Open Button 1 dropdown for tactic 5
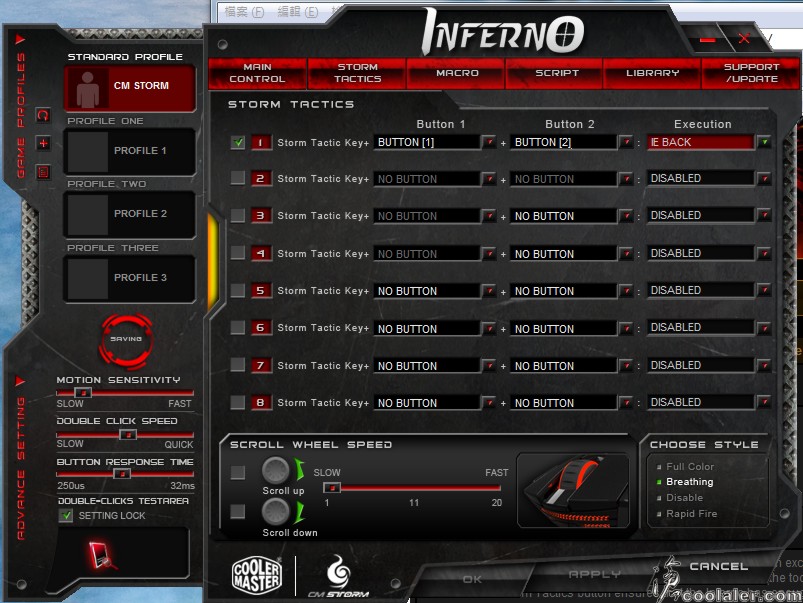Viewport: 803px width, 603px height. coord(489,290)
